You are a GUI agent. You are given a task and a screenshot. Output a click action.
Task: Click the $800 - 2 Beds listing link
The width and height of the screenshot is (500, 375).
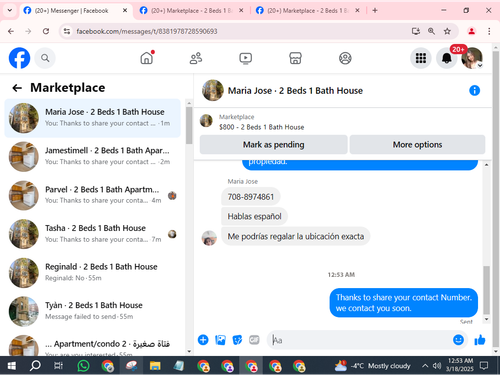[262, 127]
